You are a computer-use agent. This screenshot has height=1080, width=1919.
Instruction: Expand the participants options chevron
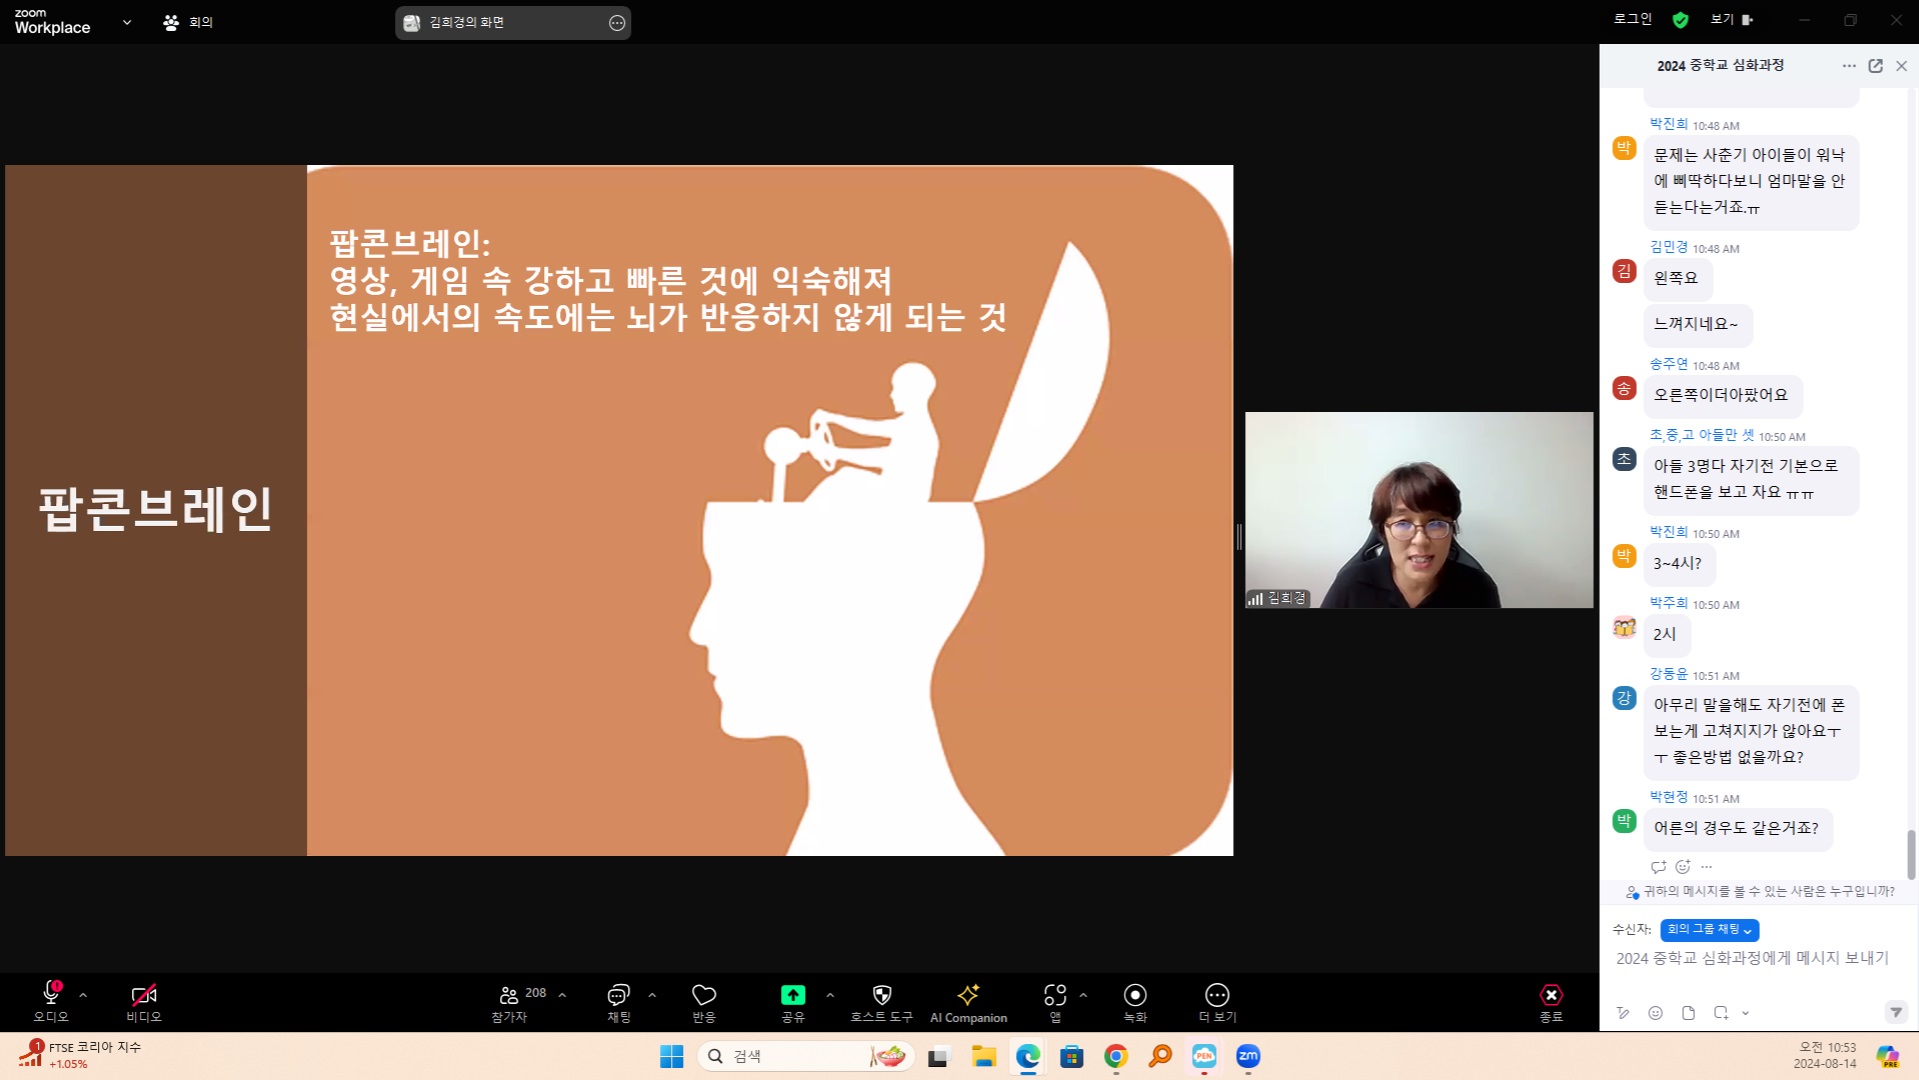click(562, 995)
